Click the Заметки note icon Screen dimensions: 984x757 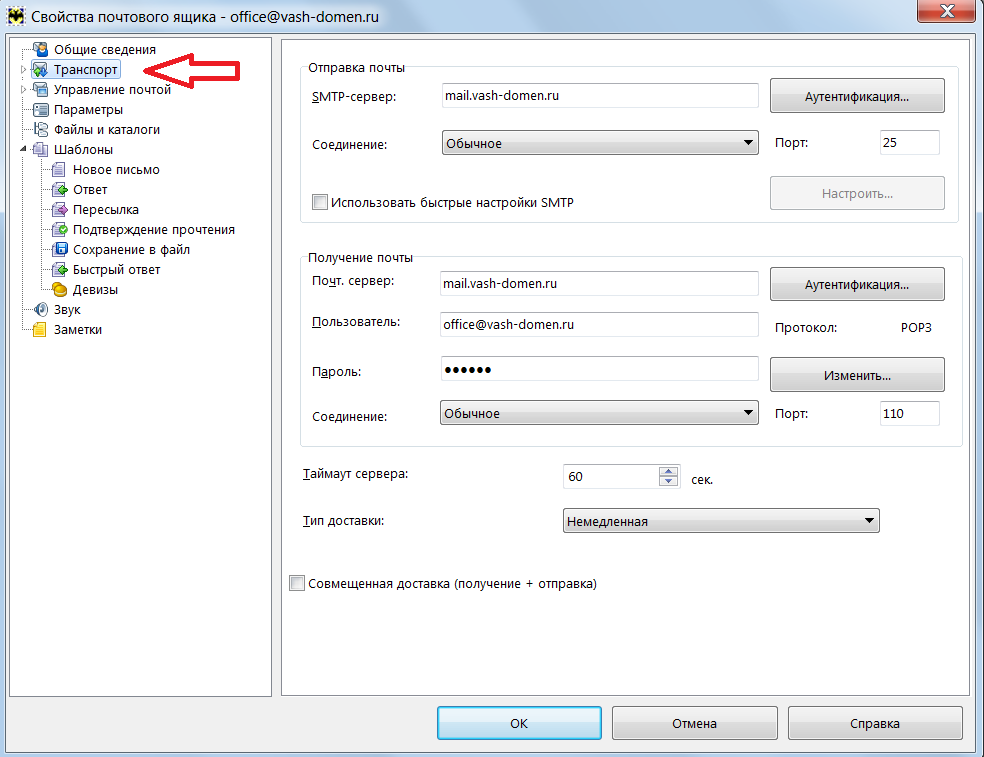pyautogui.click(x=41, y=329)
